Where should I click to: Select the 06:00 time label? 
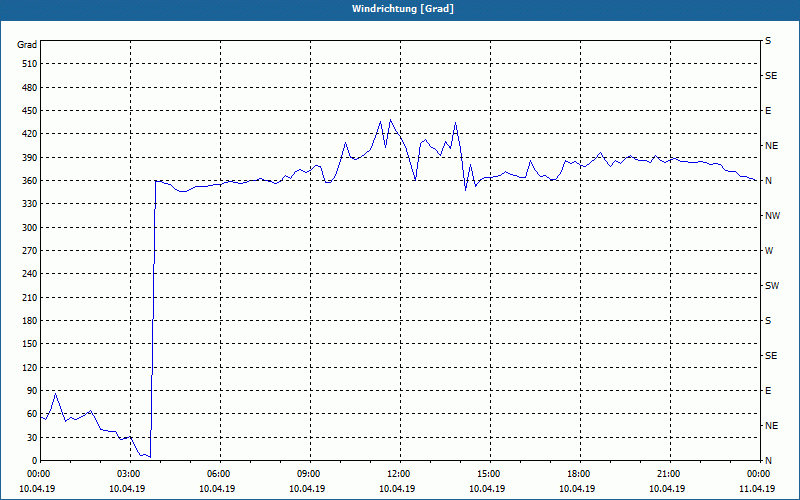(x=217, y=474)
